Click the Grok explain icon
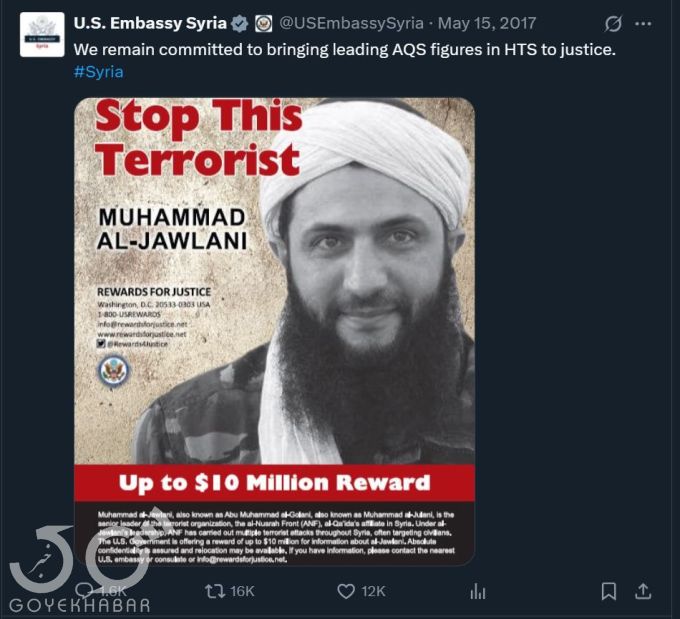This screenshot has height=619, width=680. click(x=613, y=24)
